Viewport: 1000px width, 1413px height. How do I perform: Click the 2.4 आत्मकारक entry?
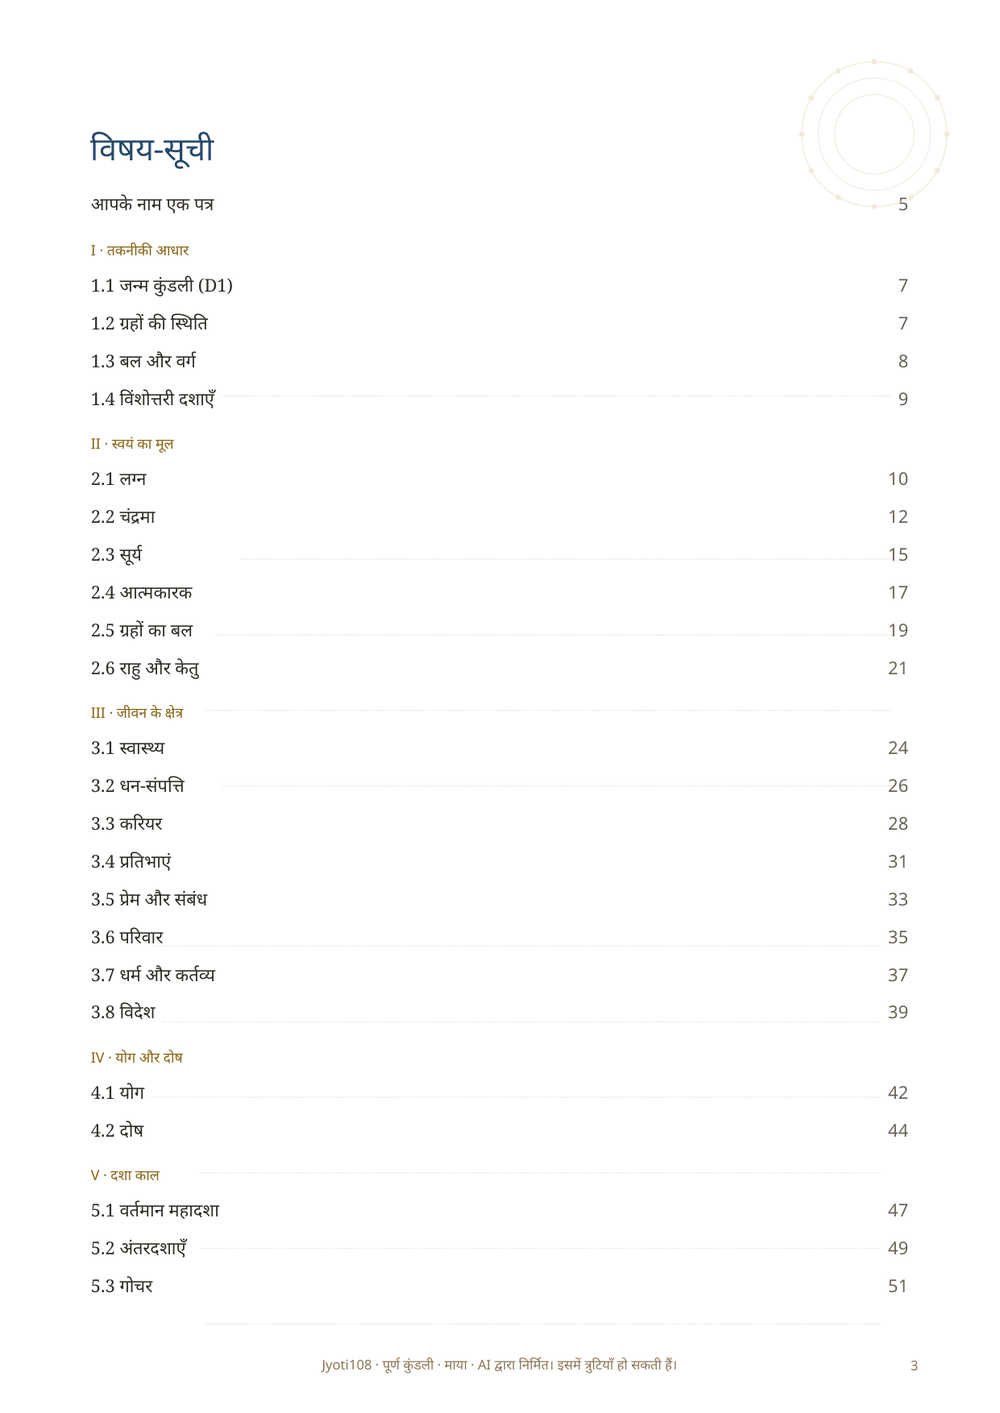[x=499, y=593]
